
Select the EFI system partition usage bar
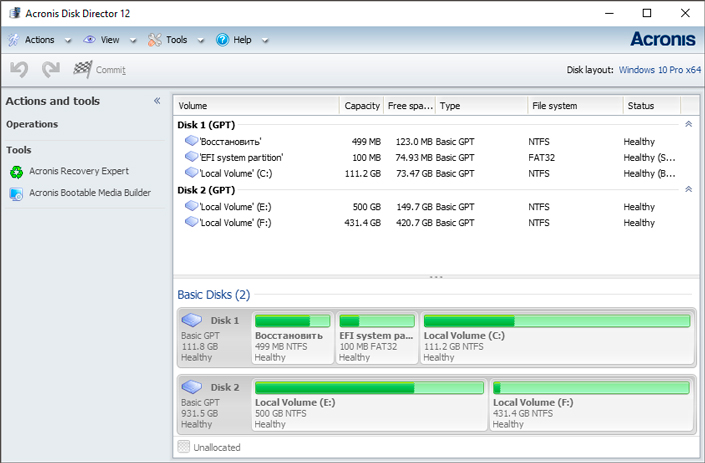pyautogui.click(x=377, y=321)
